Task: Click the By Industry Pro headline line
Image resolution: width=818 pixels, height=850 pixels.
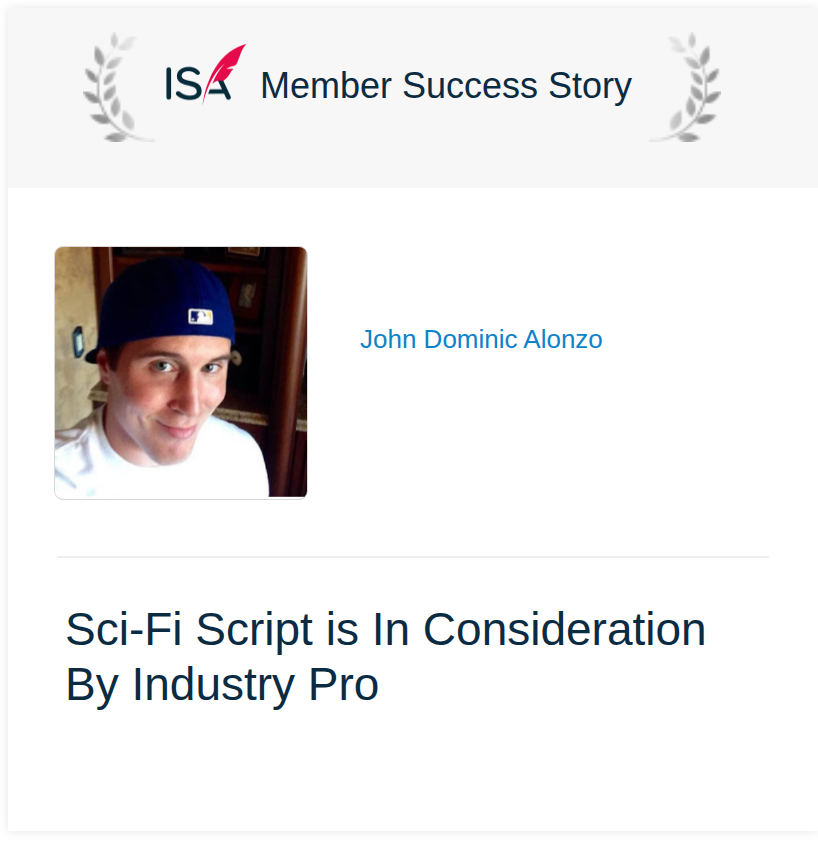Action: click(222, 685)
